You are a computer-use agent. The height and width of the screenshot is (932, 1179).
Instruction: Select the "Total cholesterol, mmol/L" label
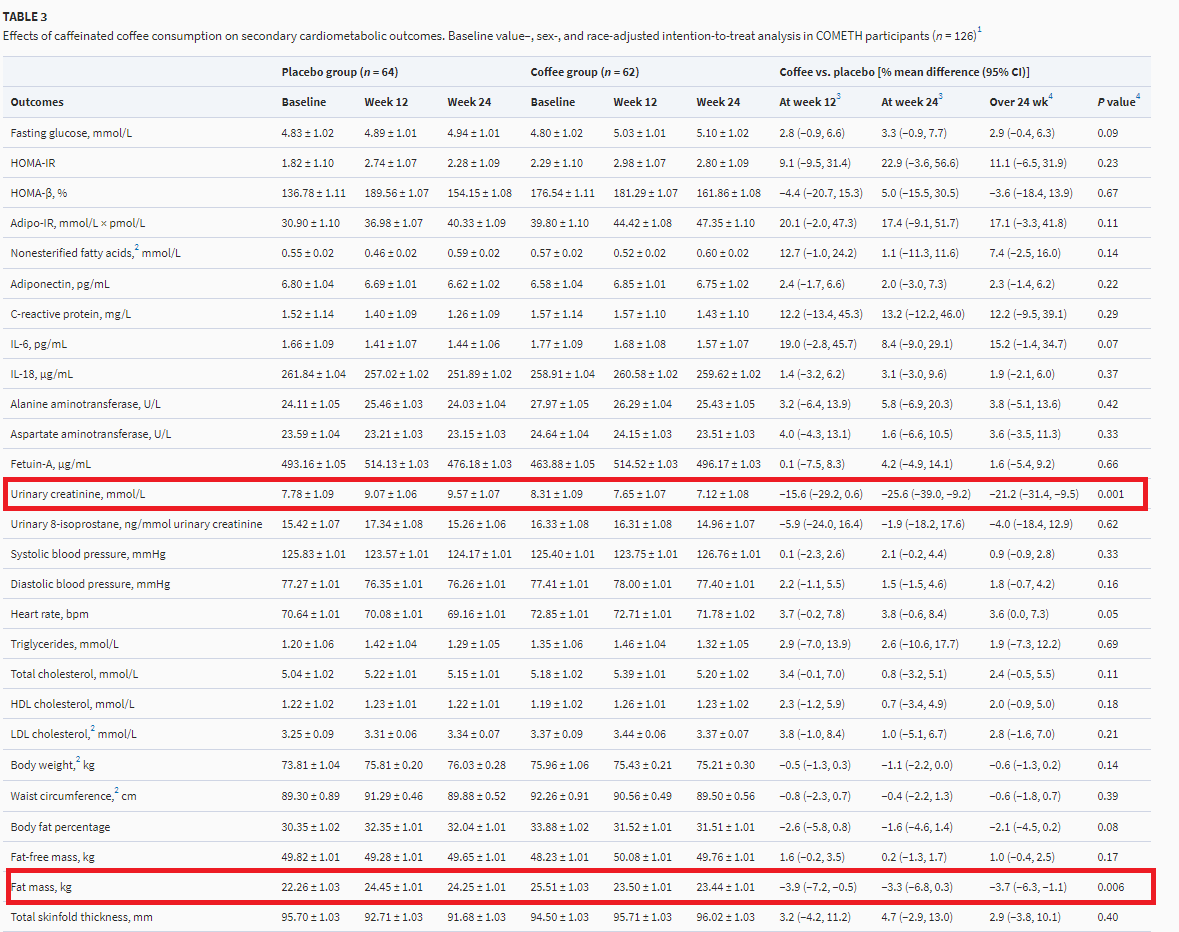click(x=74, y=675)
